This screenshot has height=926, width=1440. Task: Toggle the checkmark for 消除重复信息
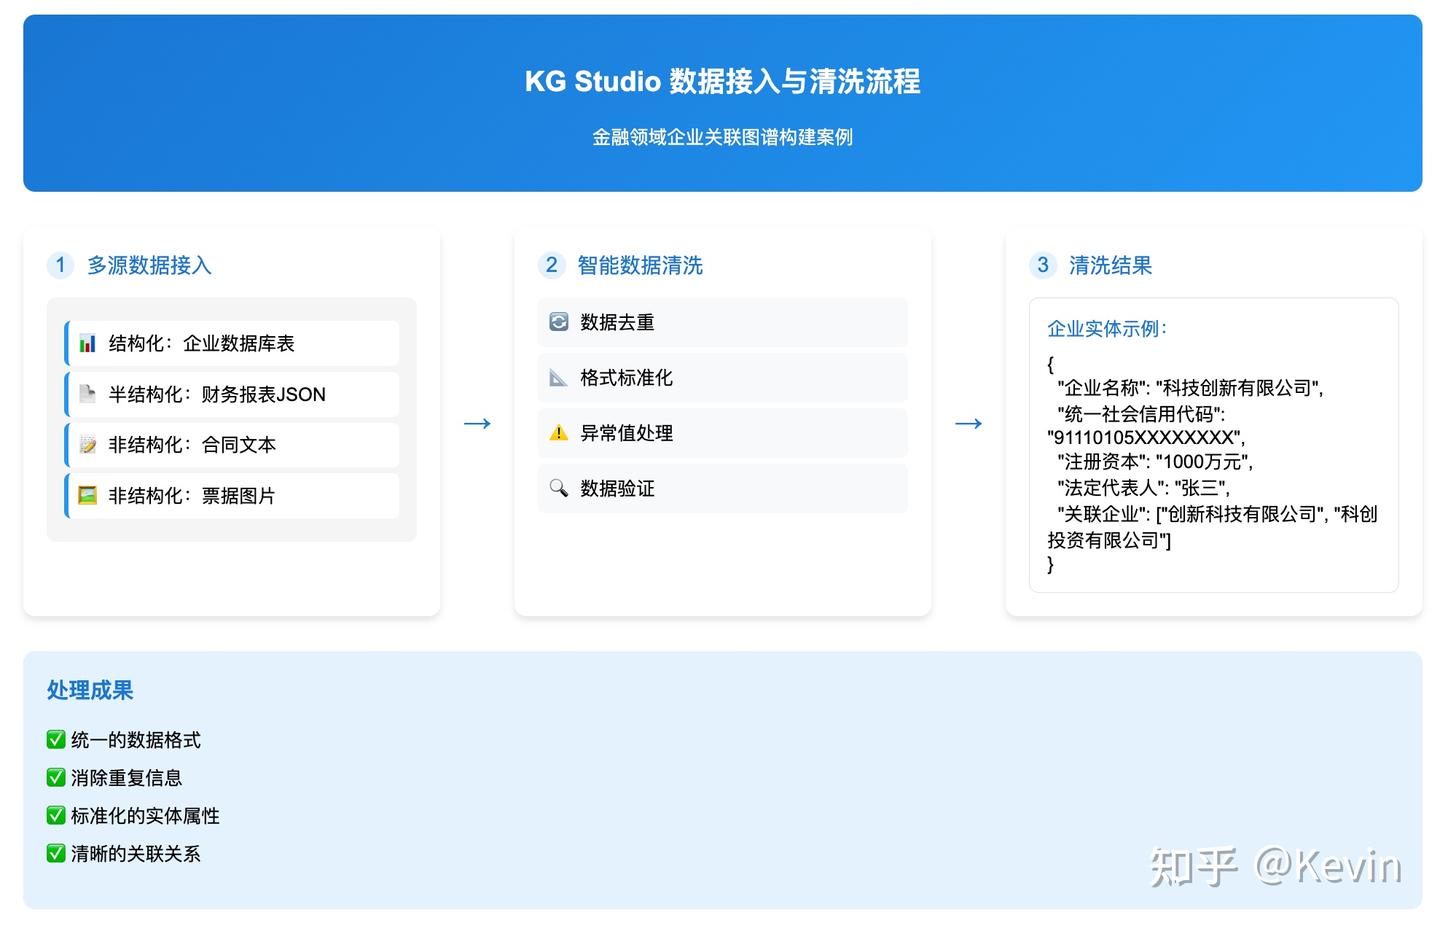point(55,777)
